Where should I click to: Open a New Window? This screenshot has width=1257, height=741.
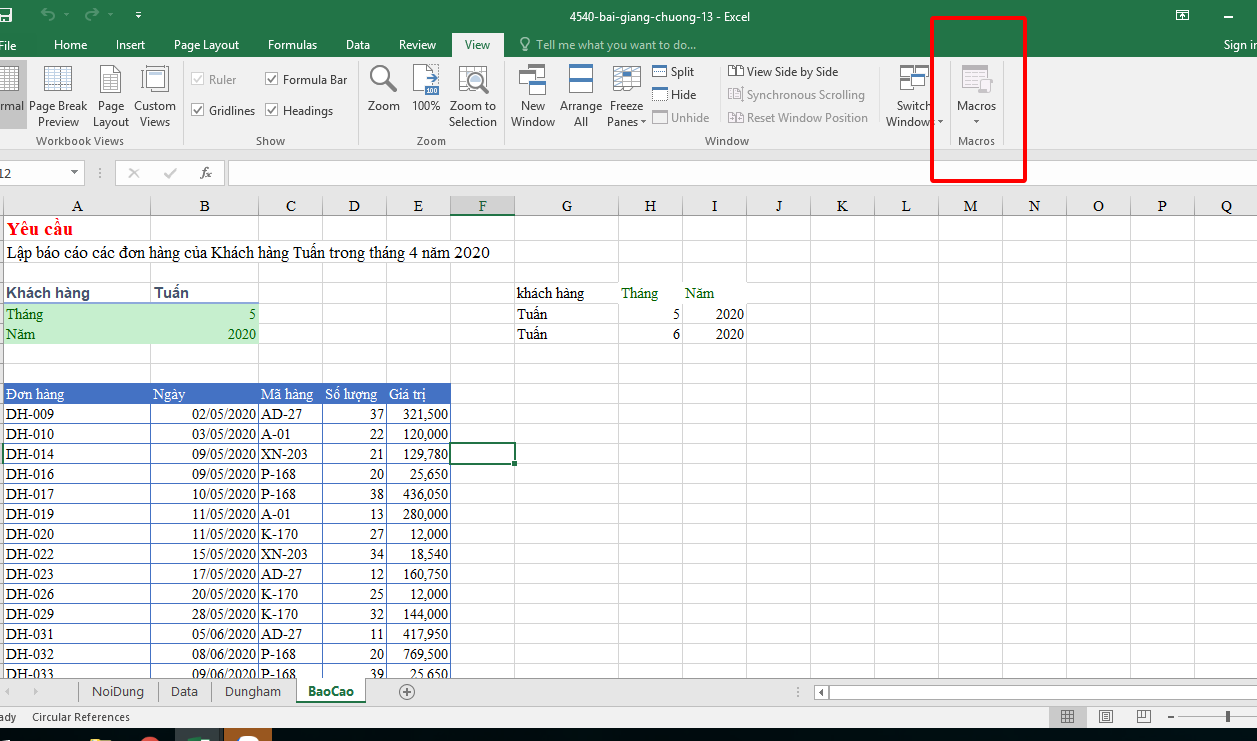click(x=532, y=80)
